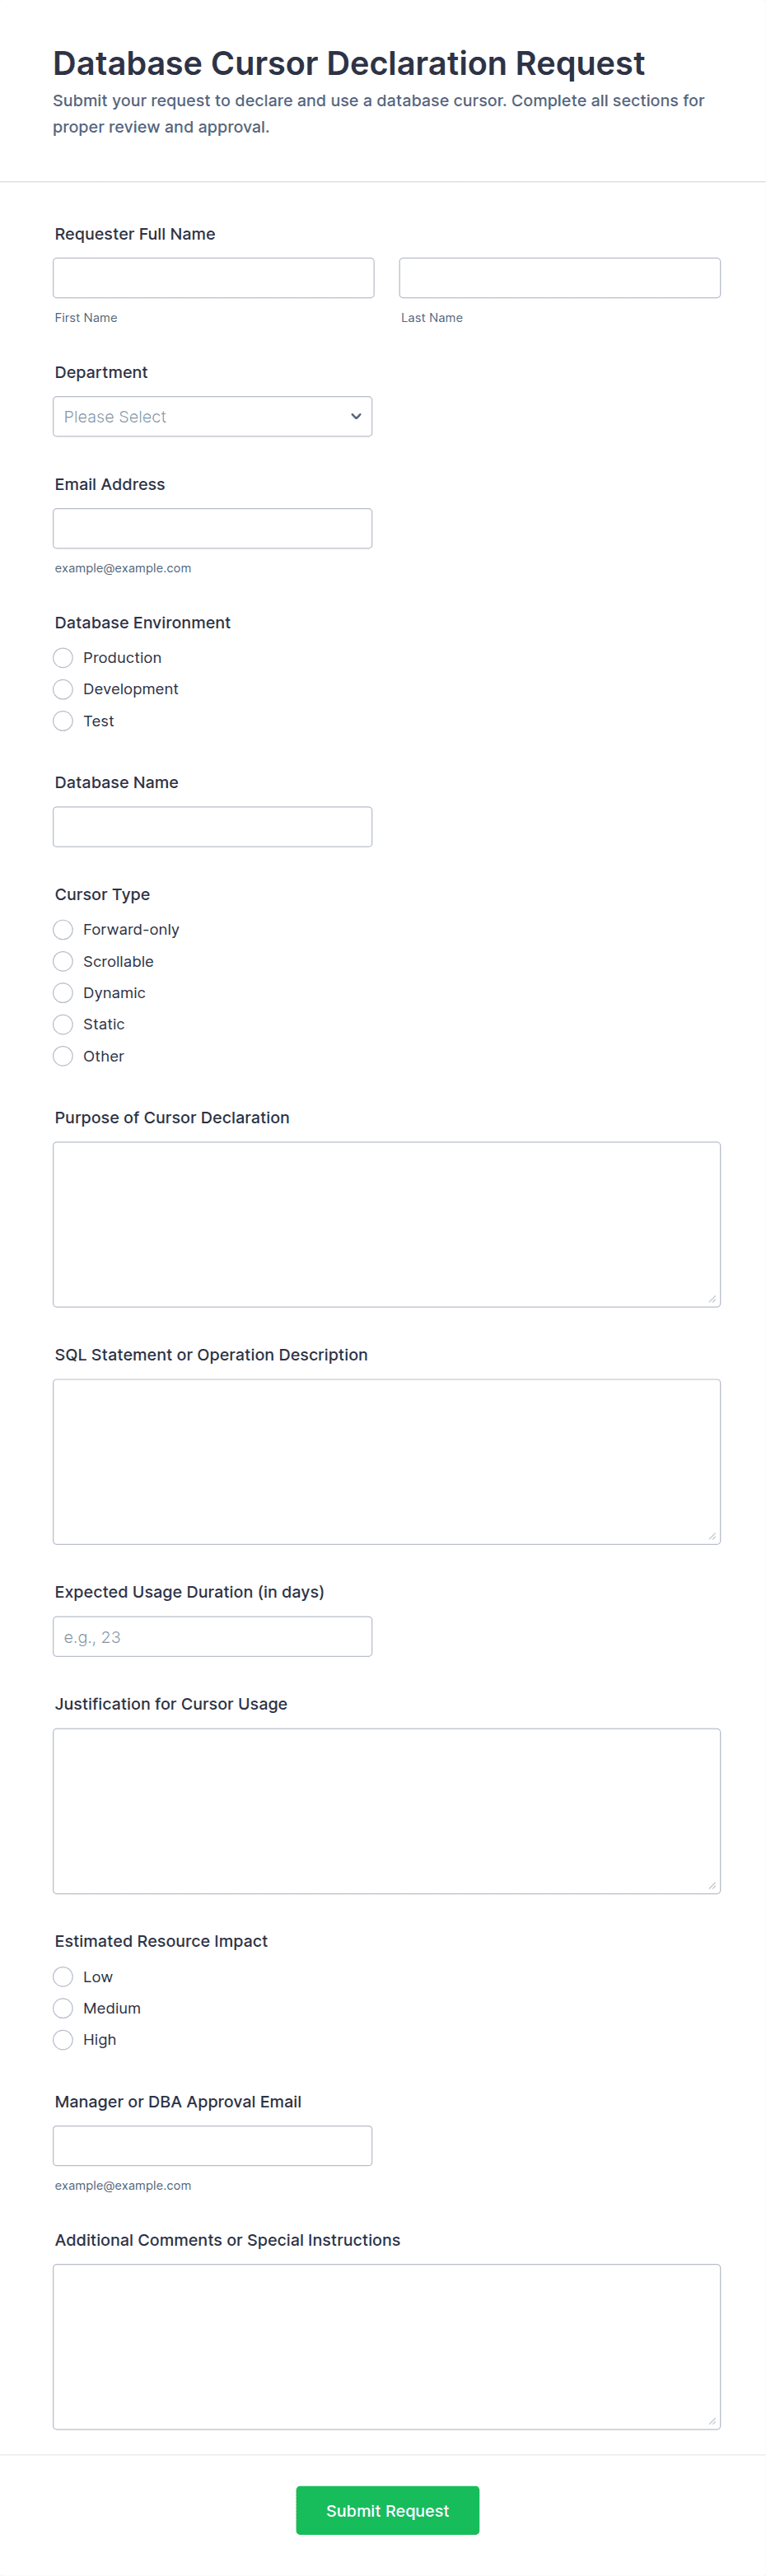
Task: Select Medium resource impact
Action: [62, 2008]
